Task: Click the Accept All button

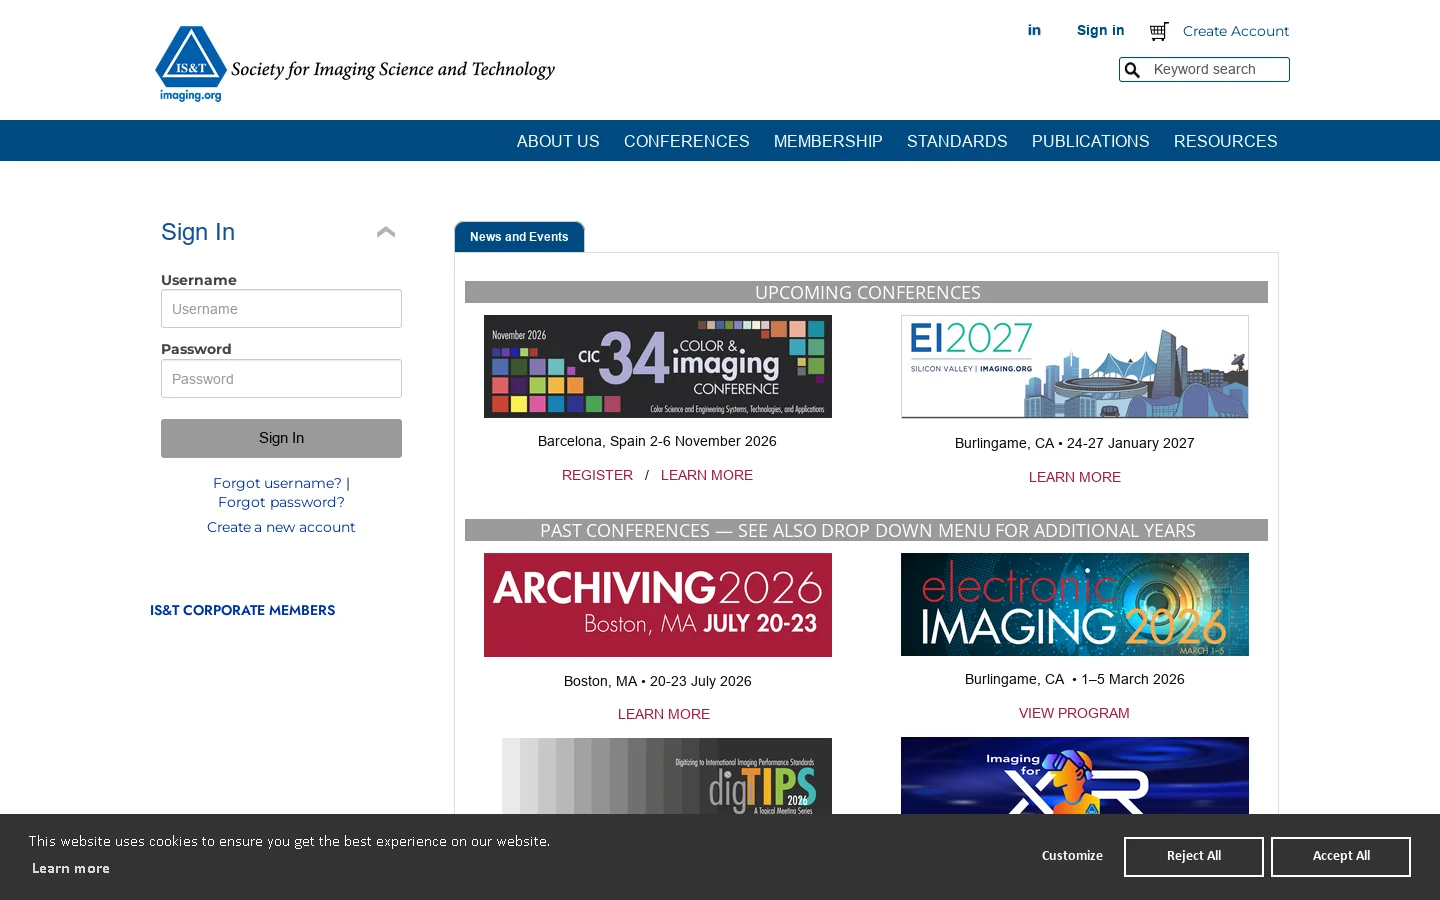Action: point(1341,857)
